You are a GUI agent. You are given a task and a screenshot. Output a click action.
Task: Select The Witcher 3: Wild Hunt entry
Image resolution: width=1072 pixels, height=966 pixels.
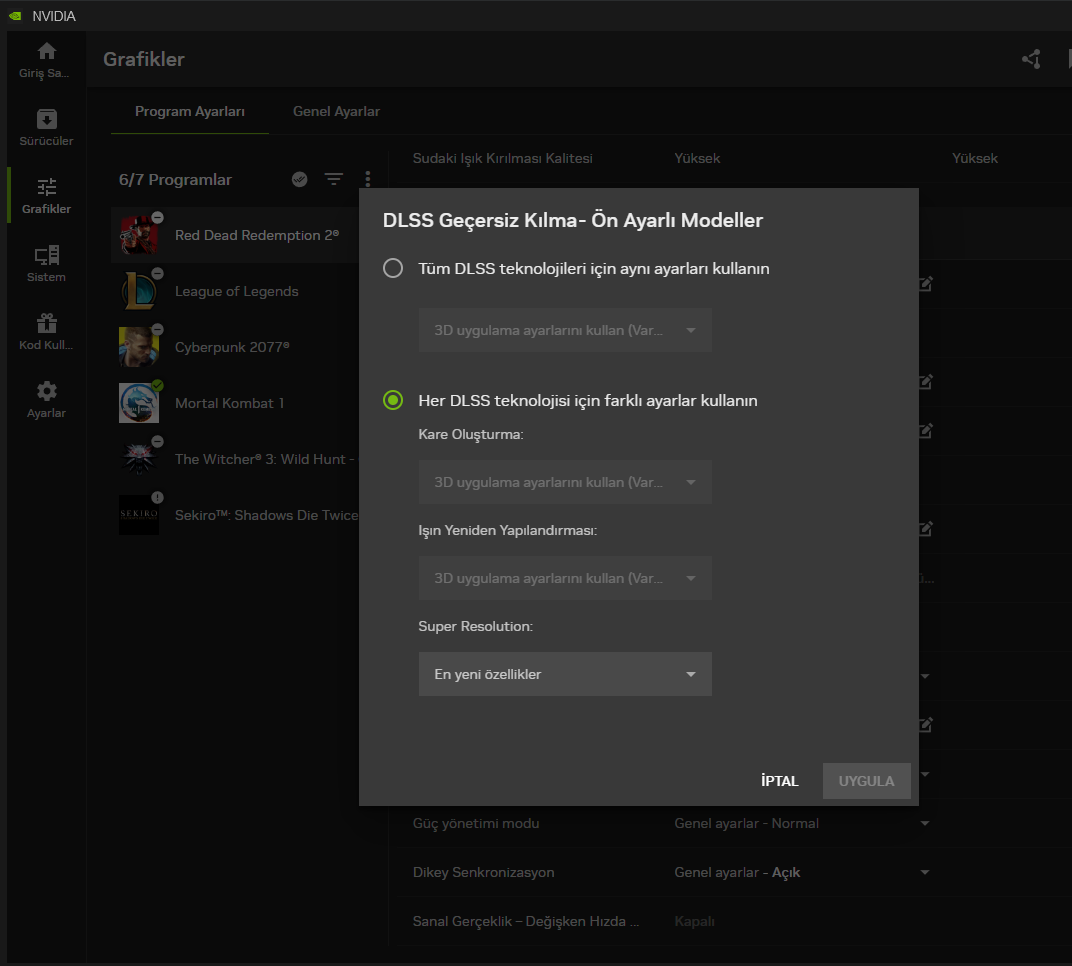(266, 459)
